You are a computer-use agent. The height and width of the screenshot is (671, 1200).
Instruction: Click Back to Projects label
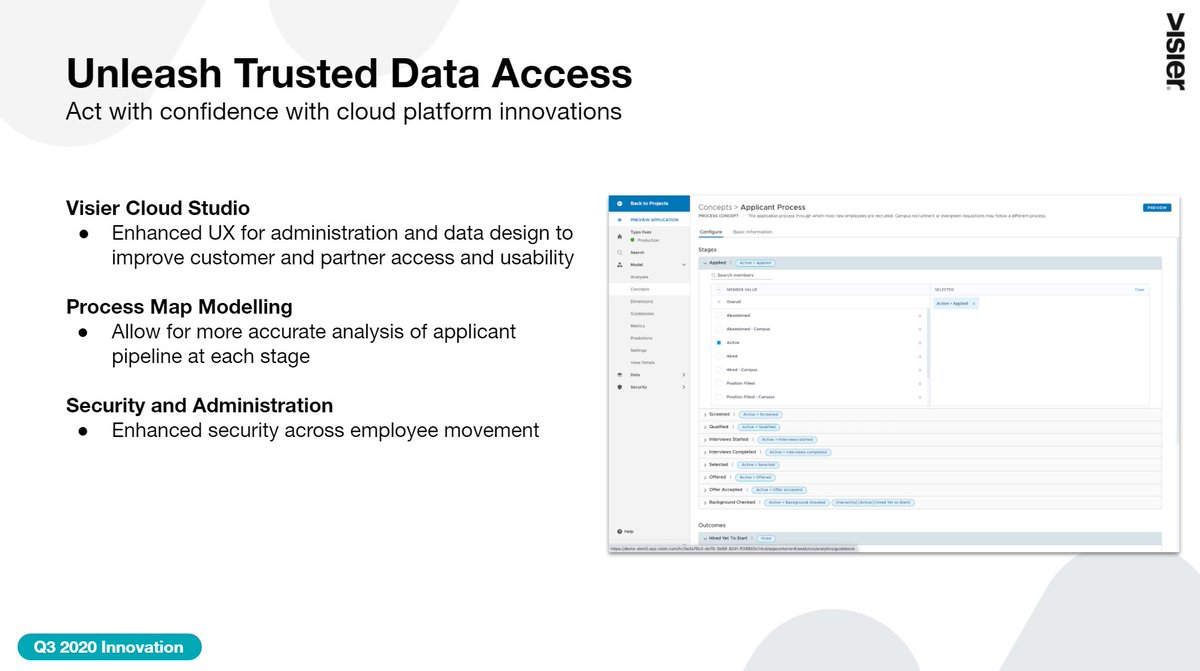(649, 203)
